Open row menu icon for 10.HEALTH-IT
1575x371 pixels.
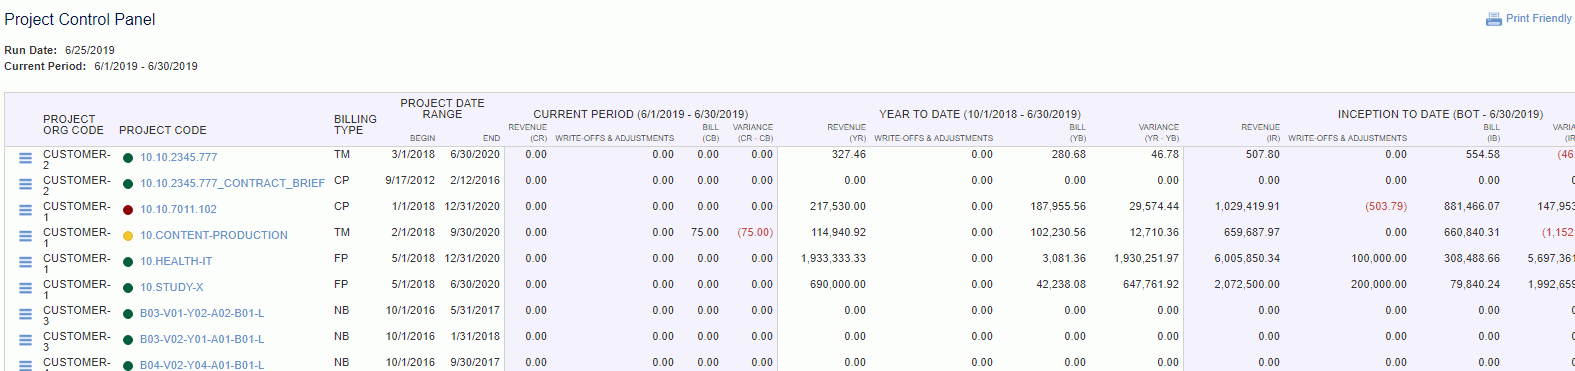[x=25, y=262]
